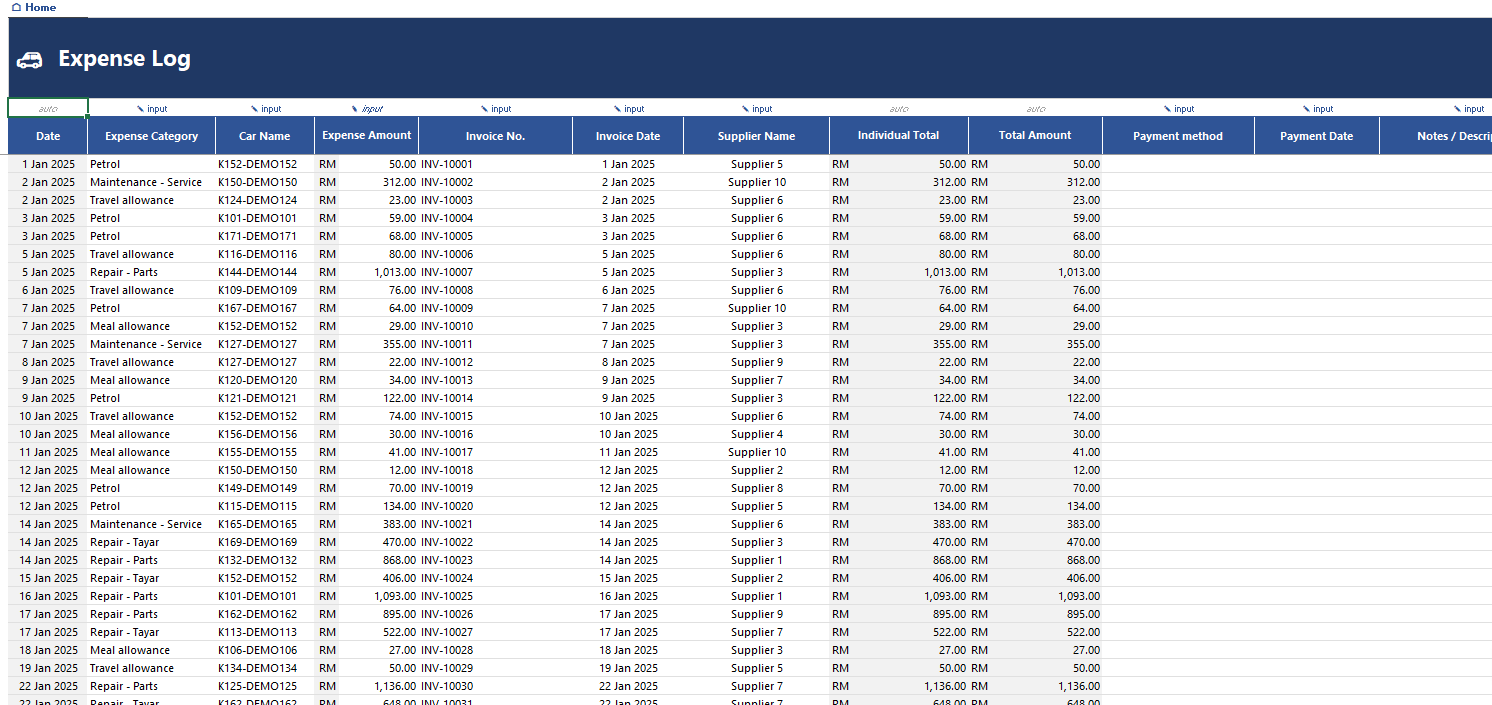1492x705 pixels.
Task: Click the input marker above Supplier Name
Action: 757,109
